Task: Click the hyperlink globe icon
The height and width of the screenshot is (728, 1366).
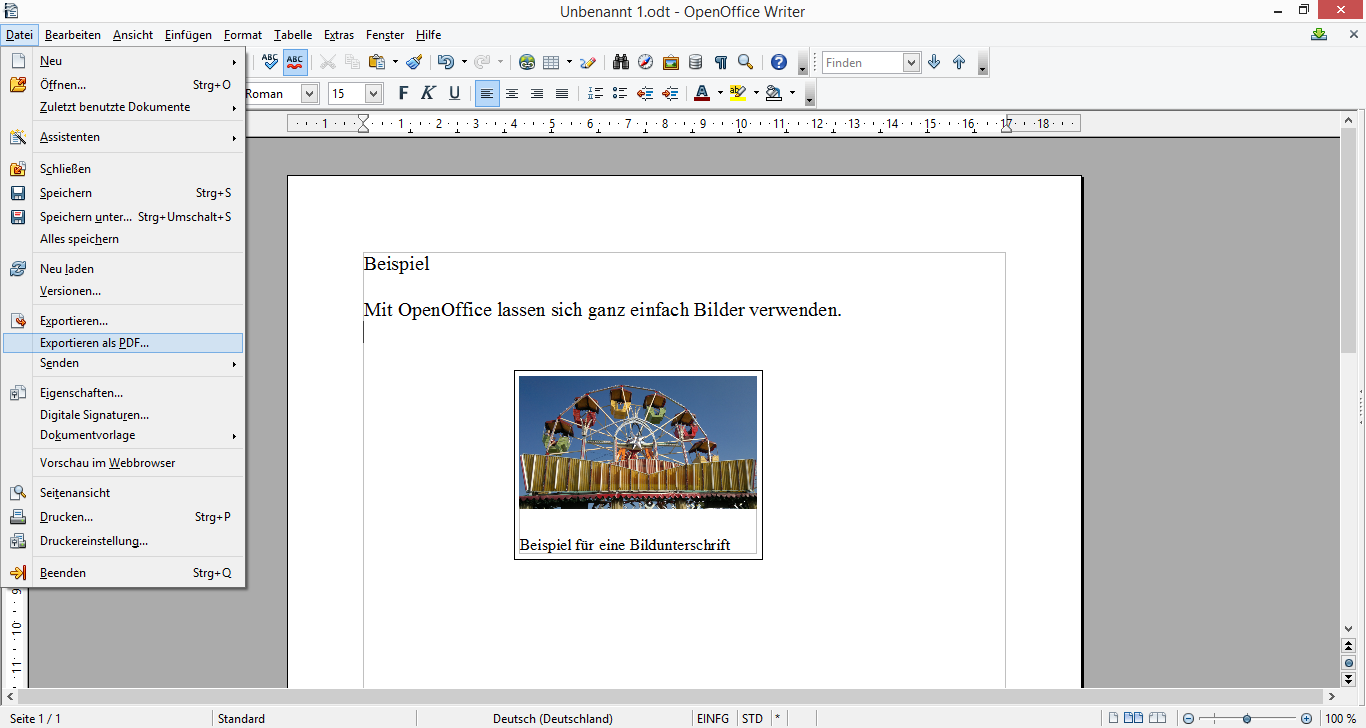Action: (527, 62)
